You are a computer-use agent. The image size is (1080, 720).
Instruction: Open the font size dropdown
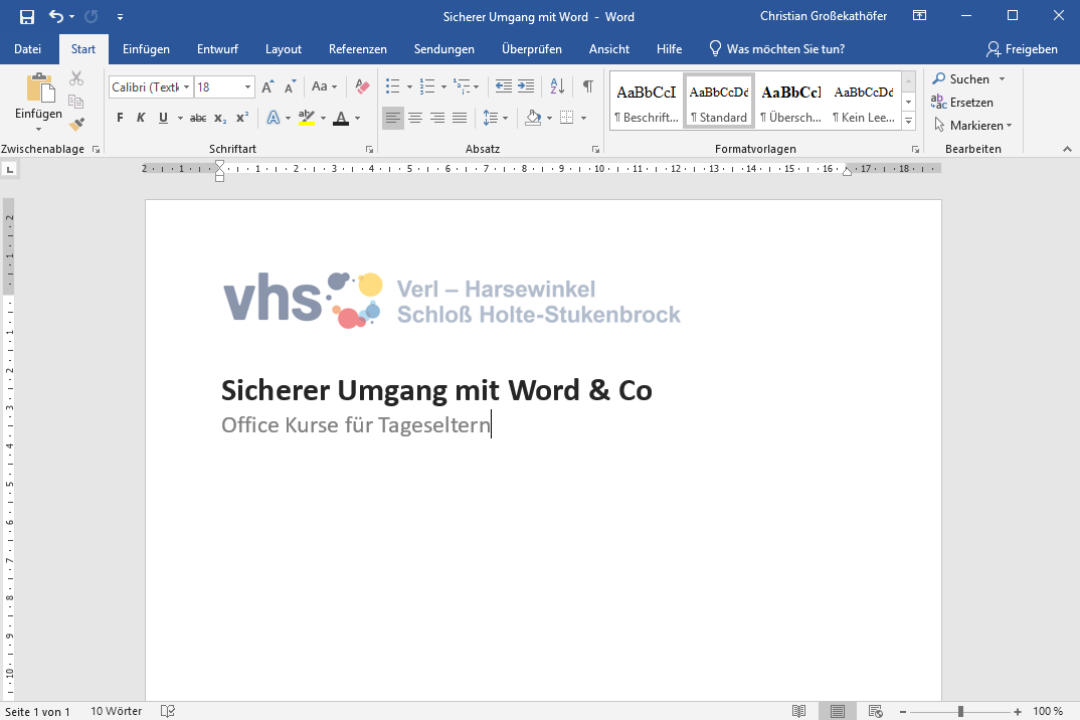(247, 87)
